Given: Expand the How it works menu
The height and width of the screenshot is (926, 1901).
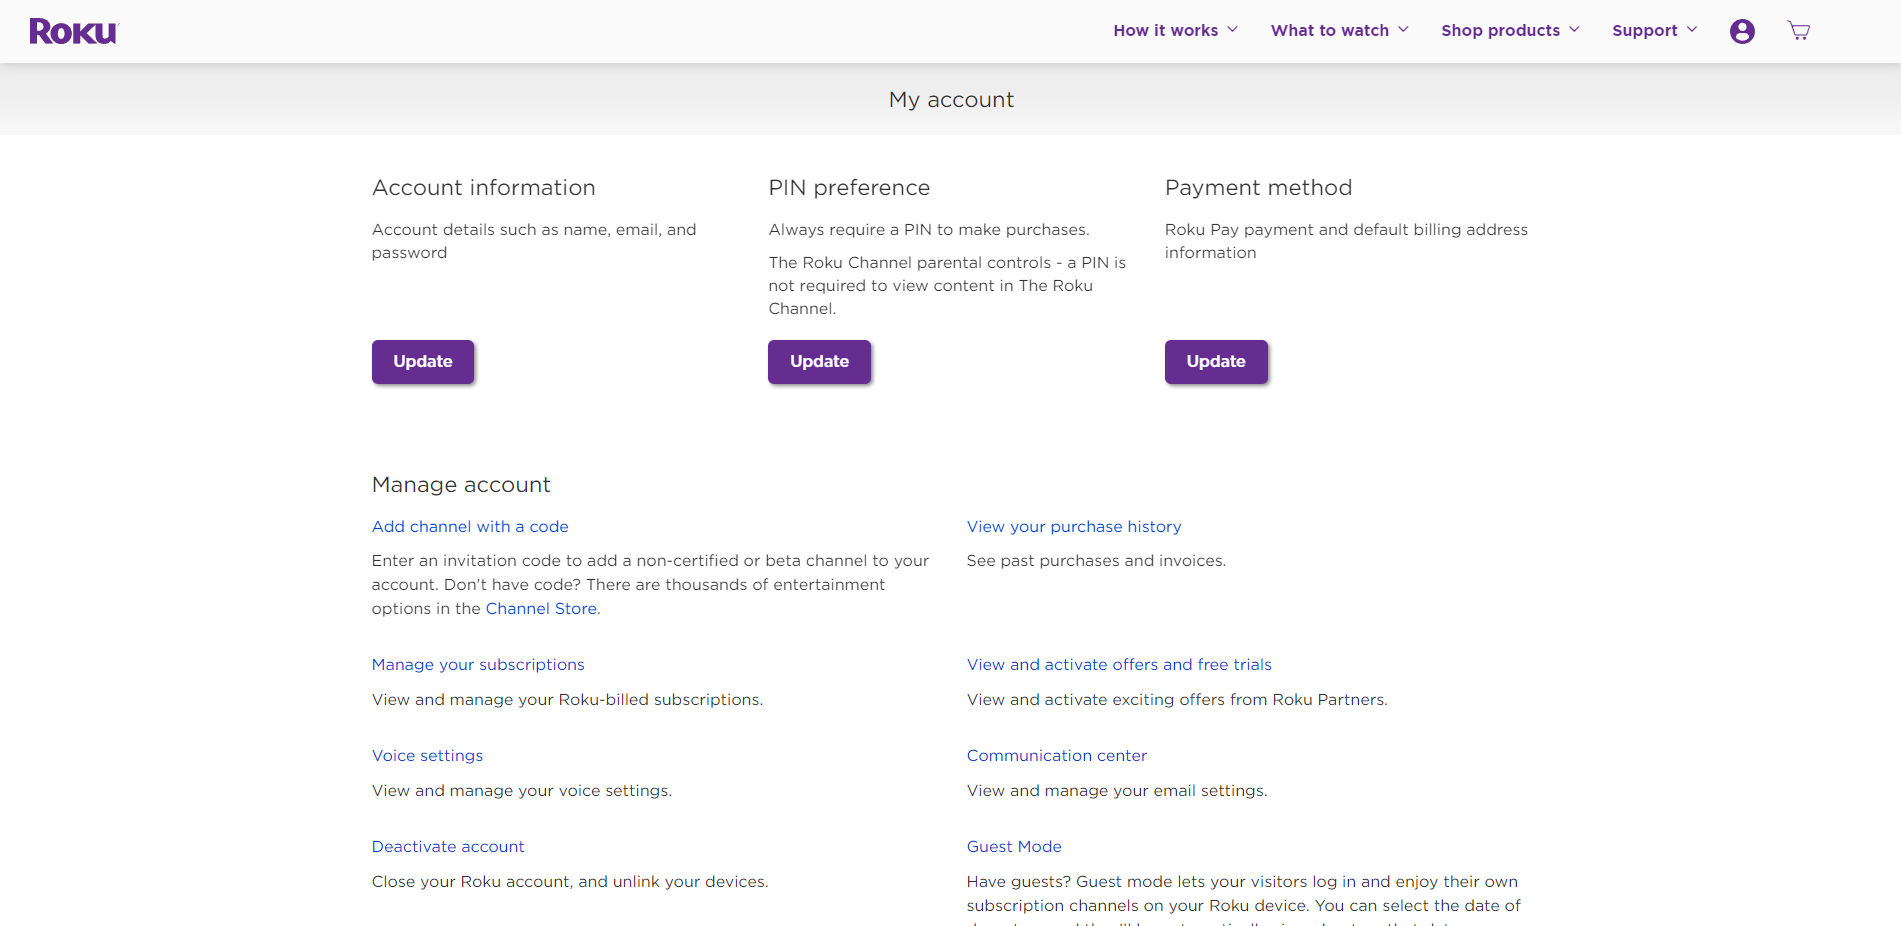Looking at the screenshot, I should [x=1175, y=30].
